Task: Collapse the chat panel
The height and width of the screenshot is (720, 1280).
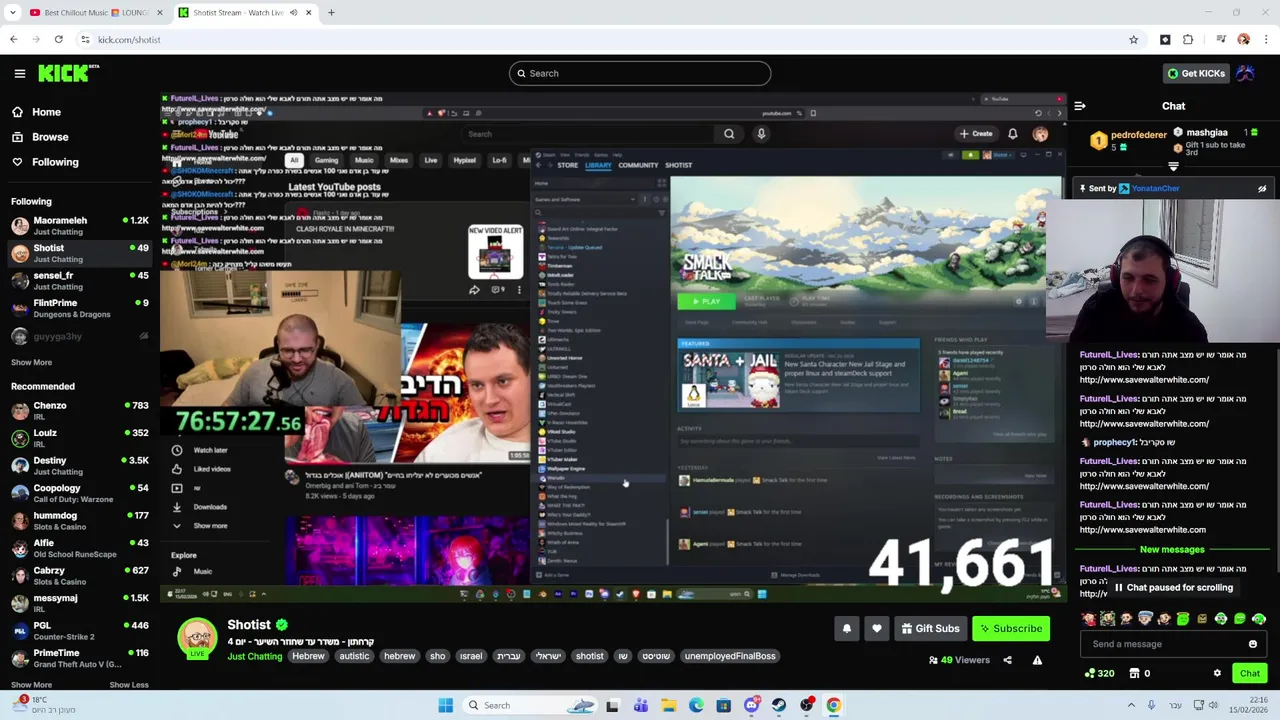Action: [x=1080, y=106]
